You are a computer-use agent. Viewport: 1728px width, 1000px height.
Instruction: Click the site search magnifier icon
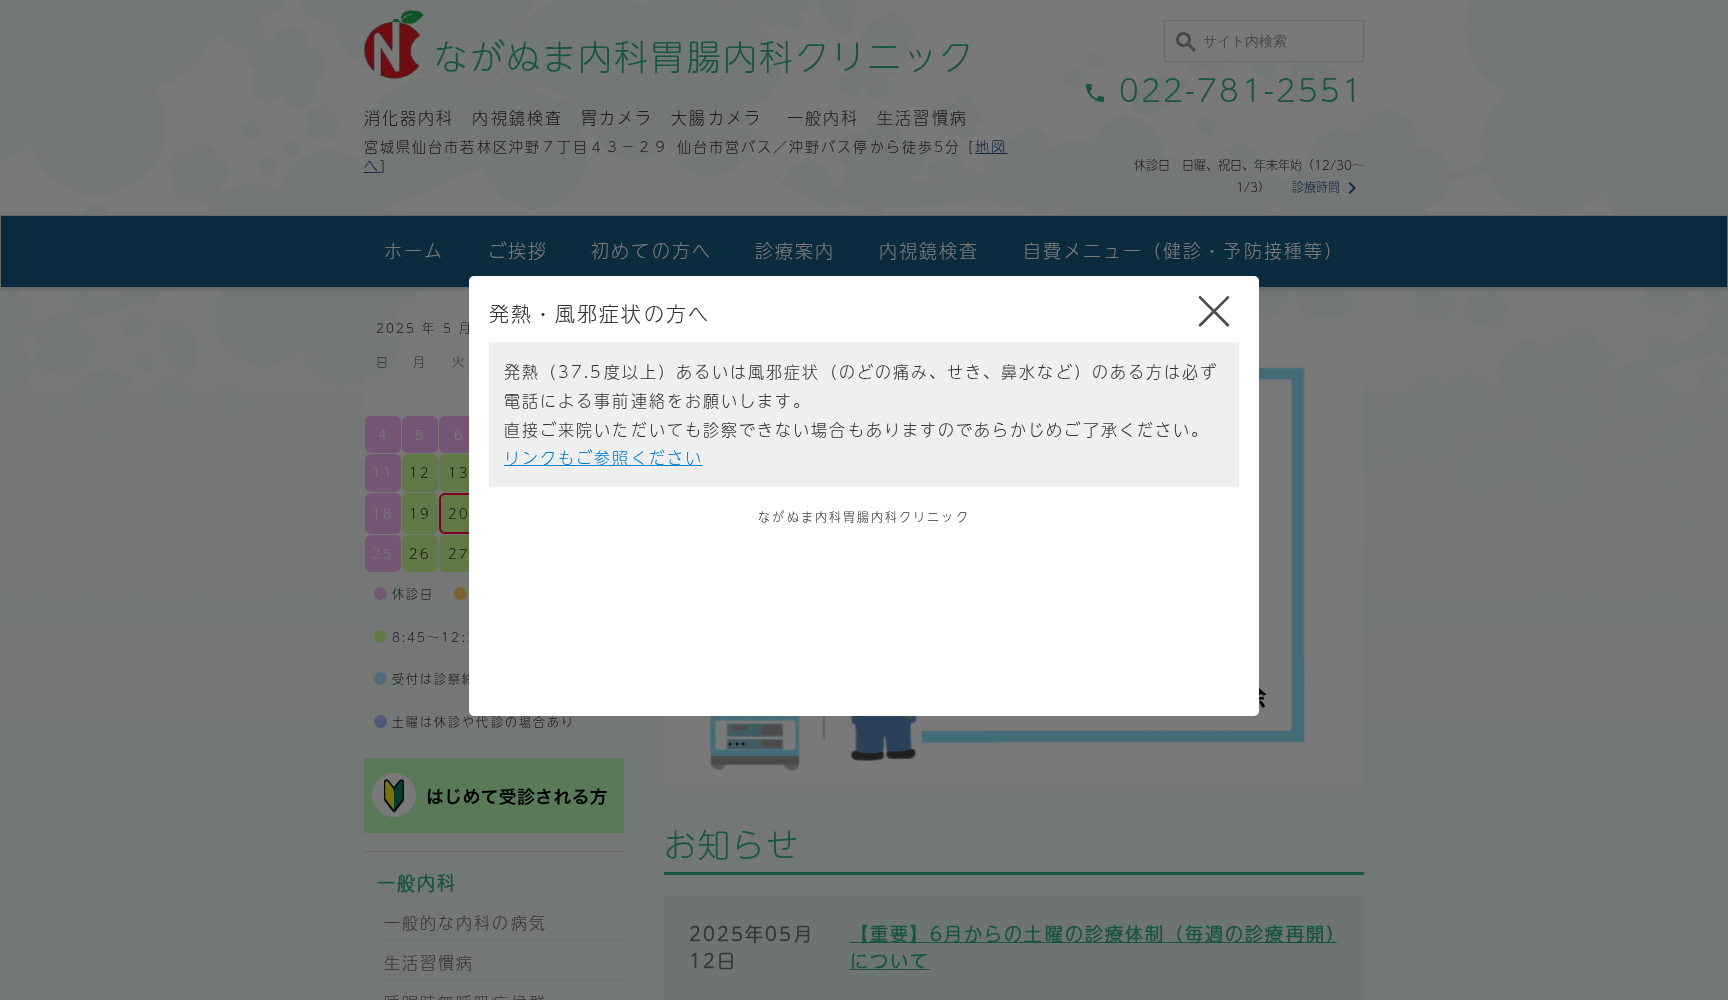[x=1186, y=41]
